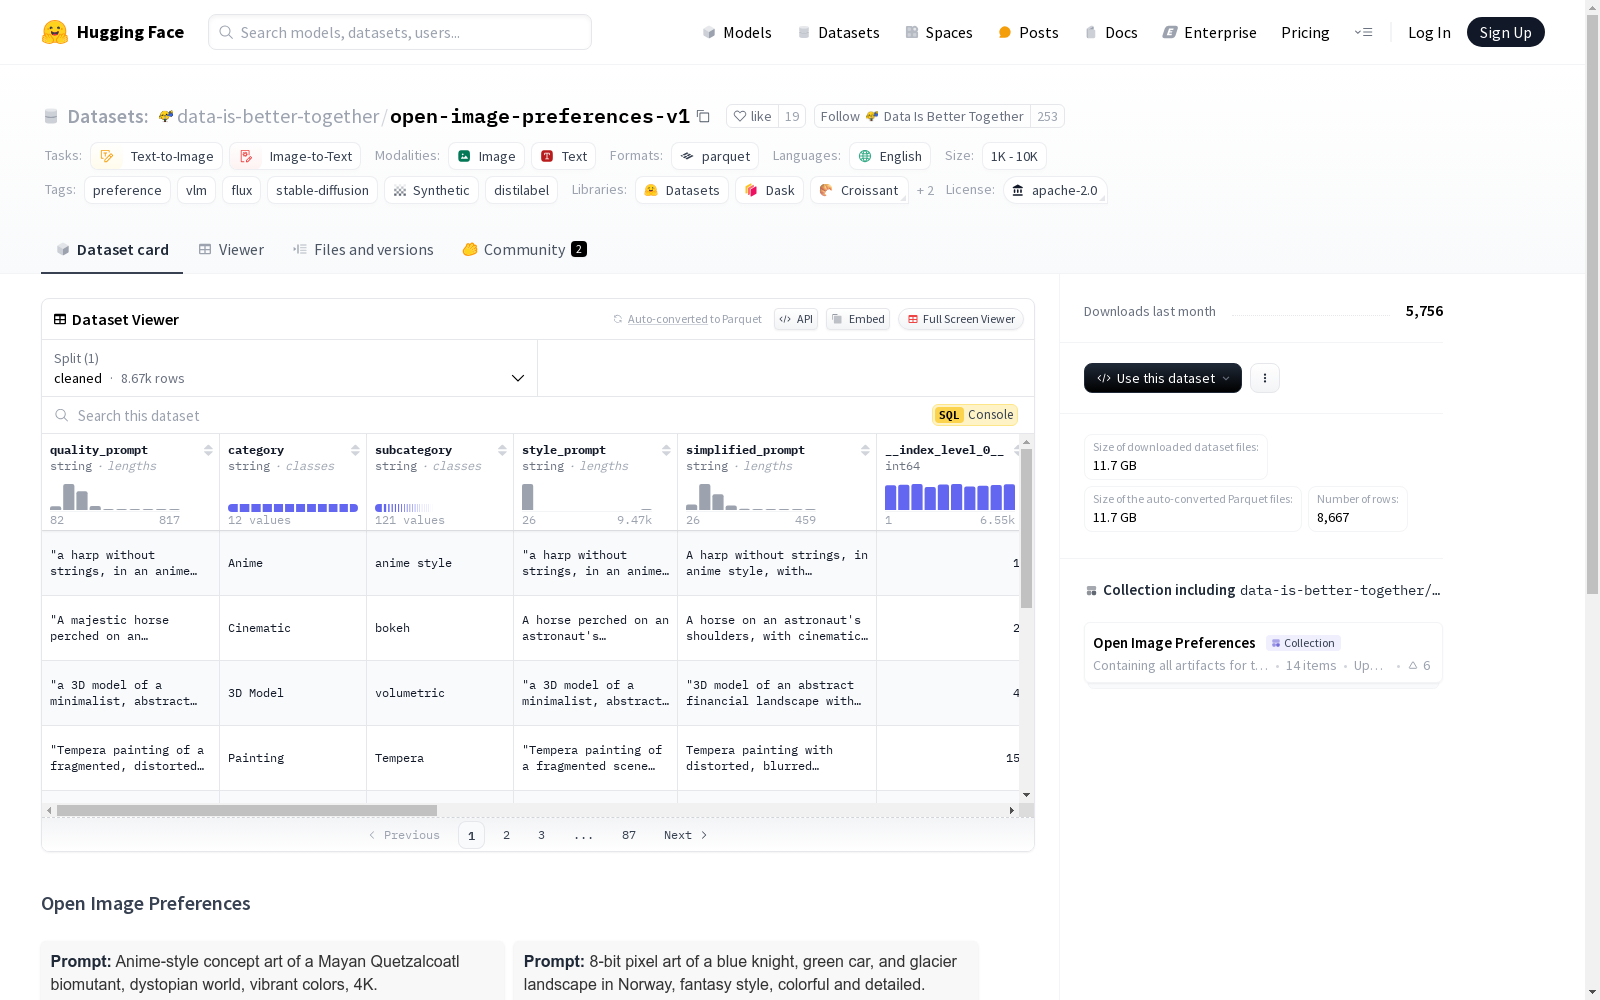Screen dimensions: 1600x1000
Task: Open the Dataset card tab
Action: (x=112, y=250)
